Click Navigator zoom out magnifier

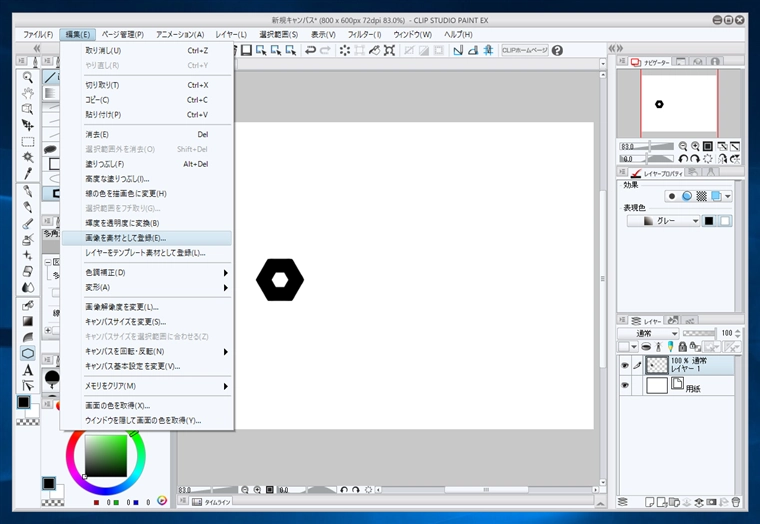coord(683,146)
